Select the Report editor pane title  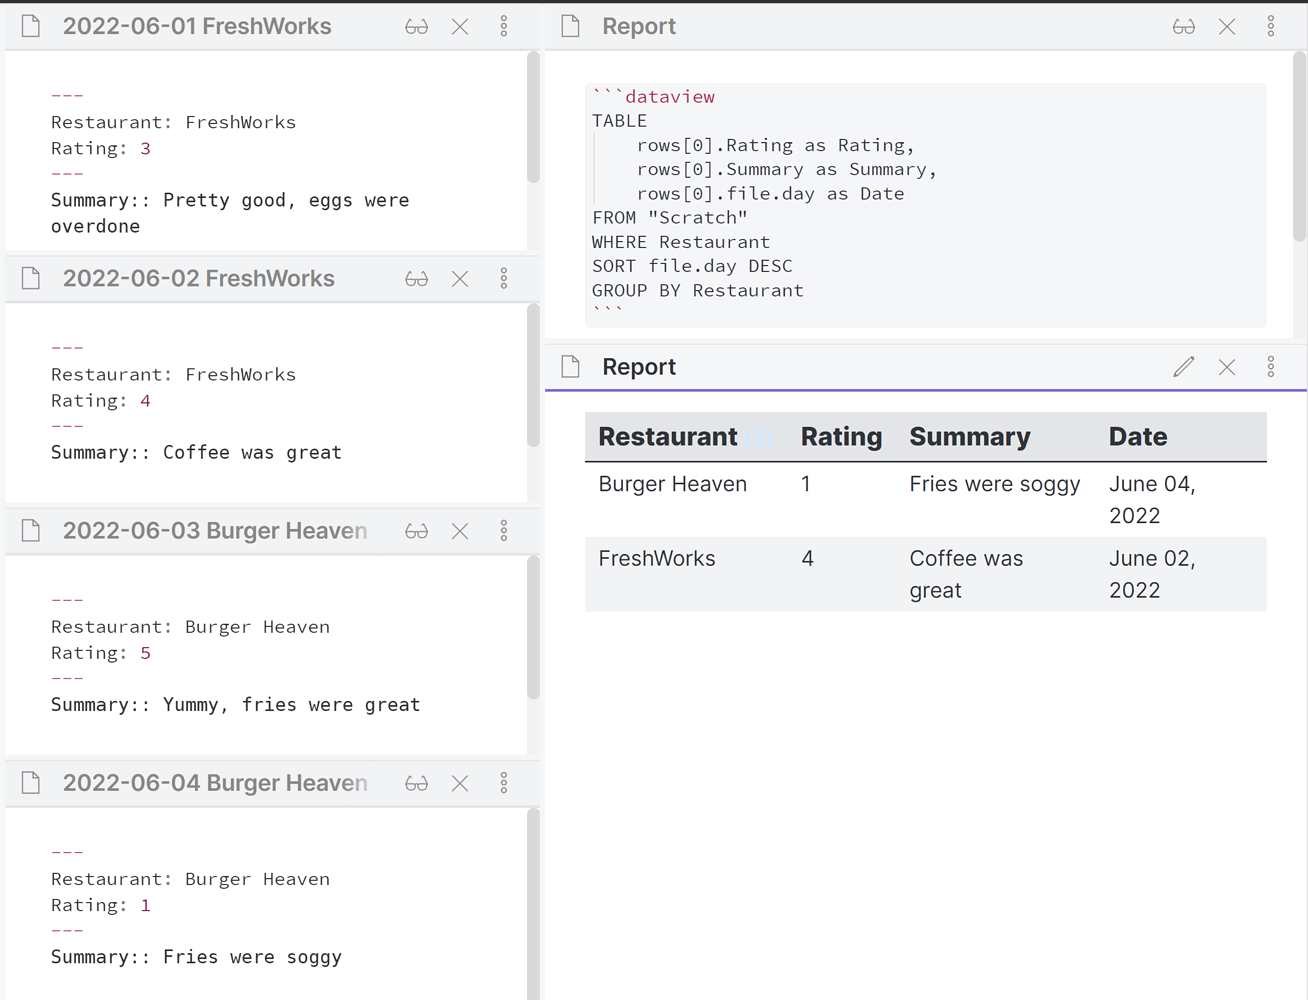click(638, 27)
